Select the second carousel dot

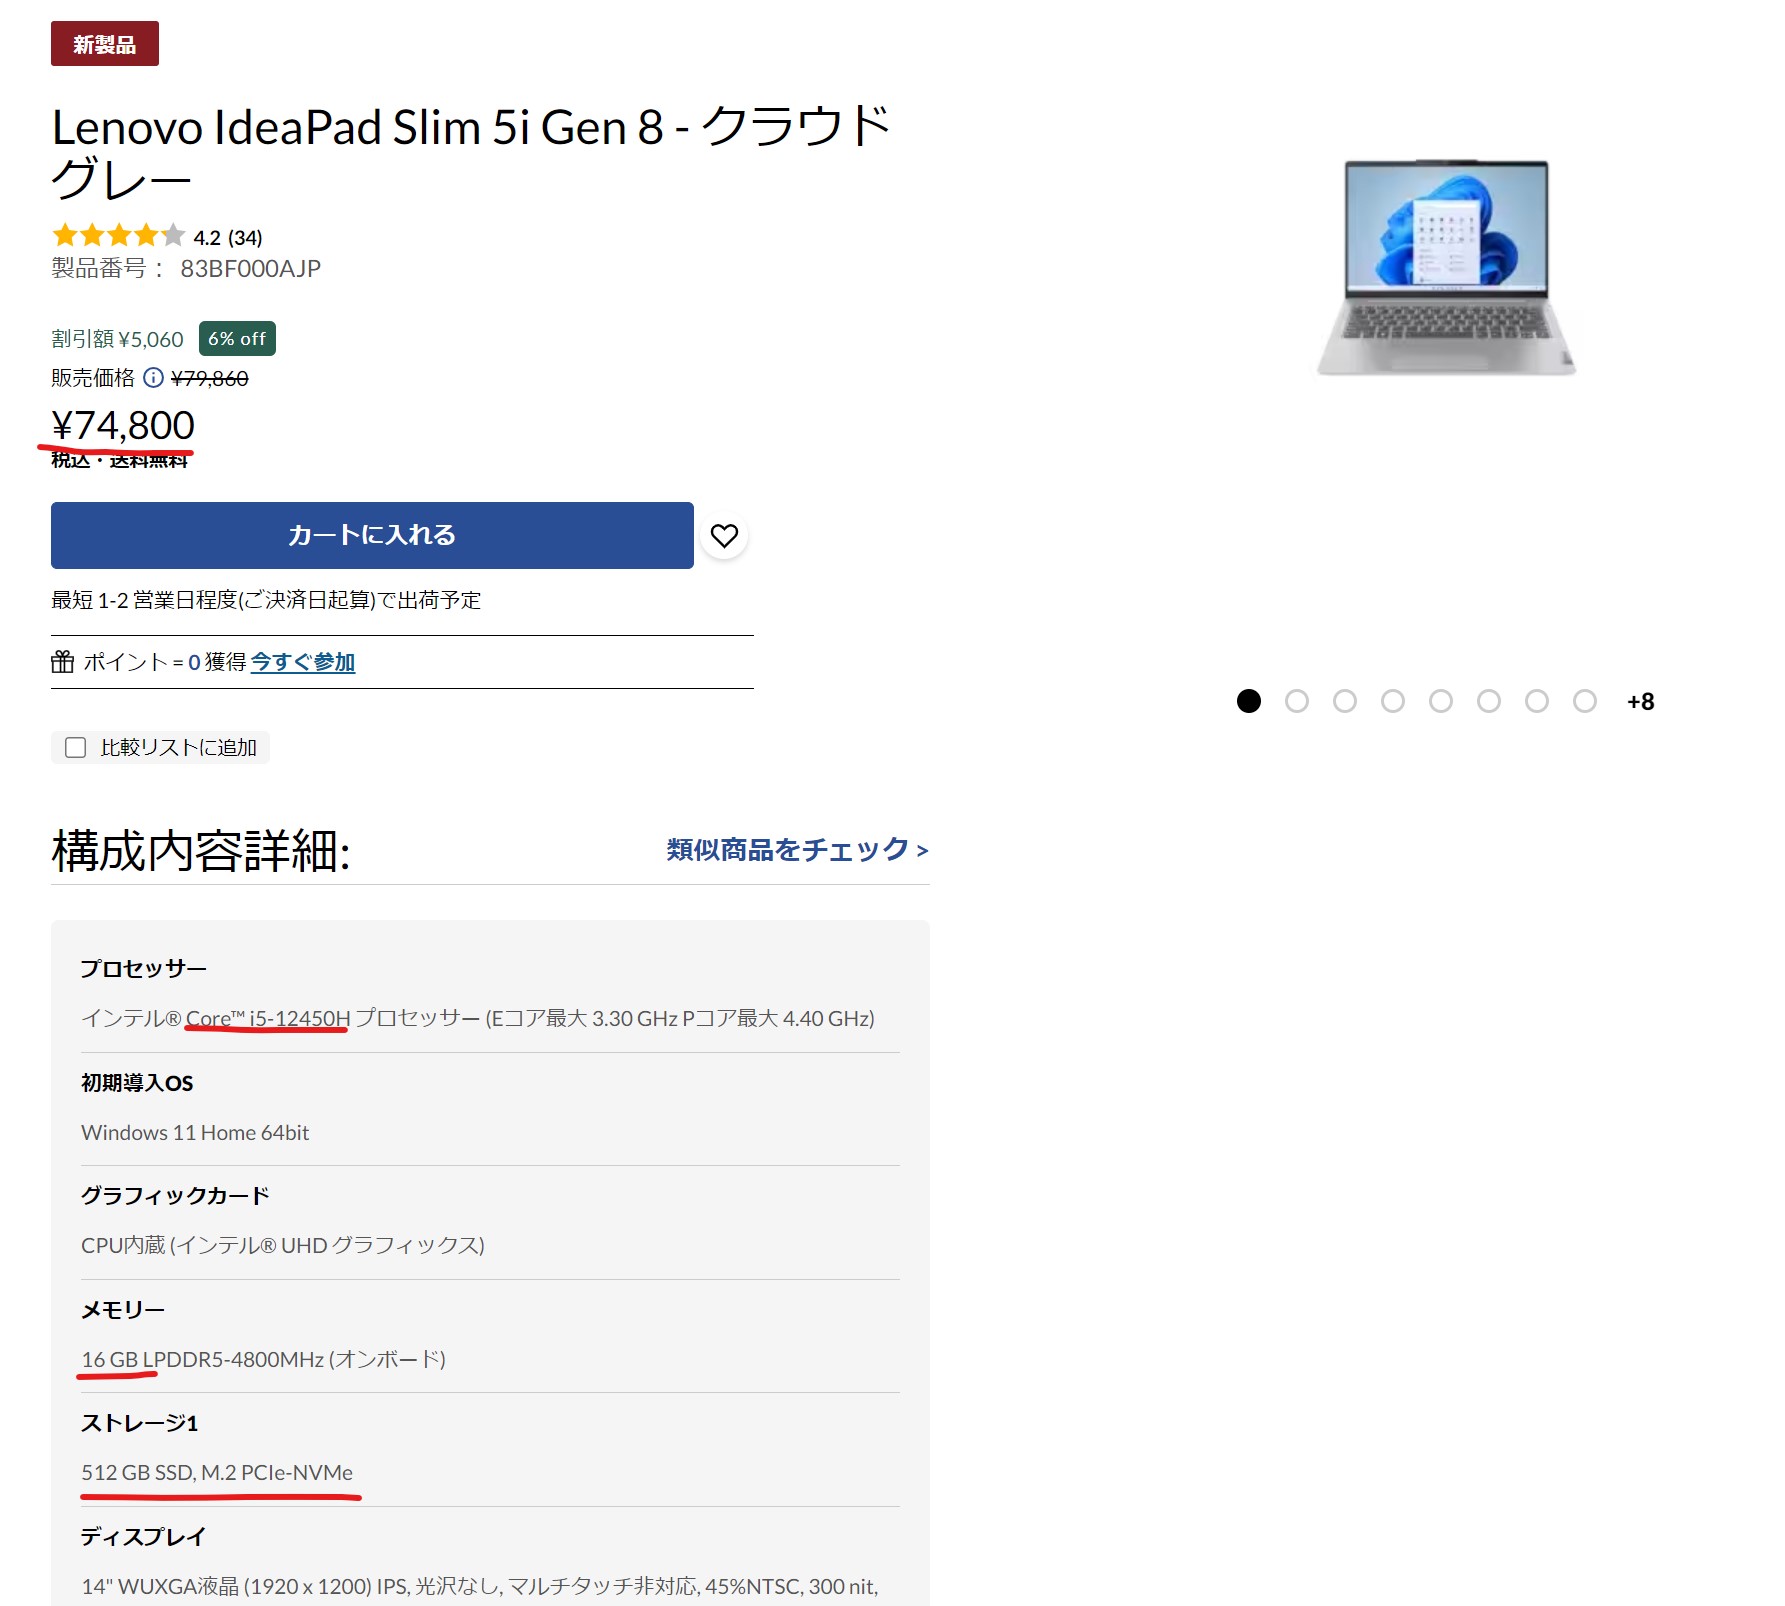click(x=1297, y=701)
